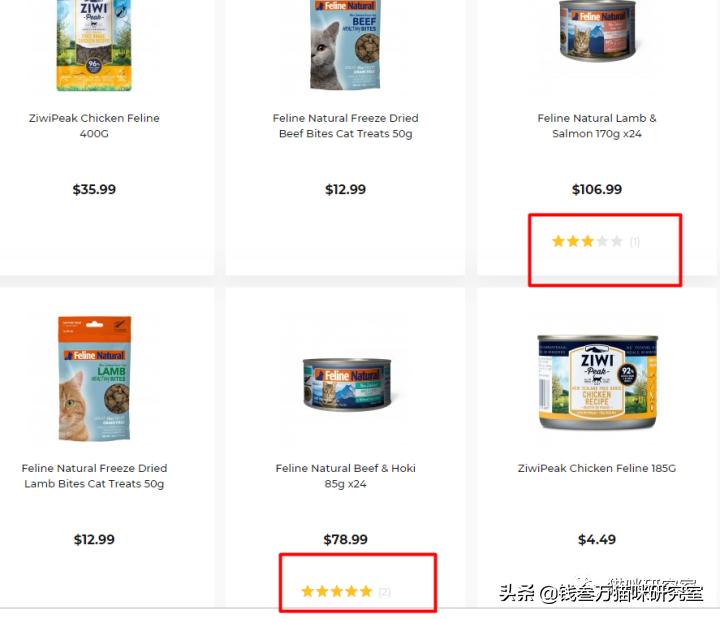Viewport: 720px width, 619px height.
Task: Click the five-star rating on Beef & Hoki
Action: tap(337, 591)
